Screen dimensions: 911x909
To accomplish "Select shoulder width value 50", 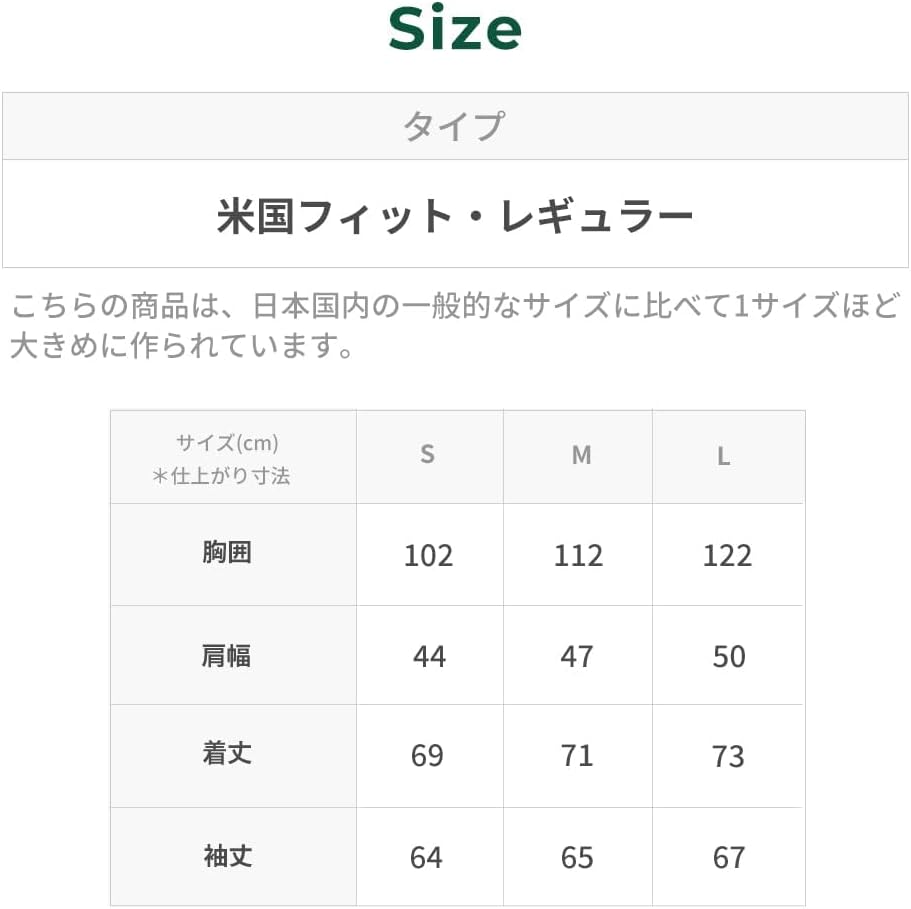I will coord(729,656).
